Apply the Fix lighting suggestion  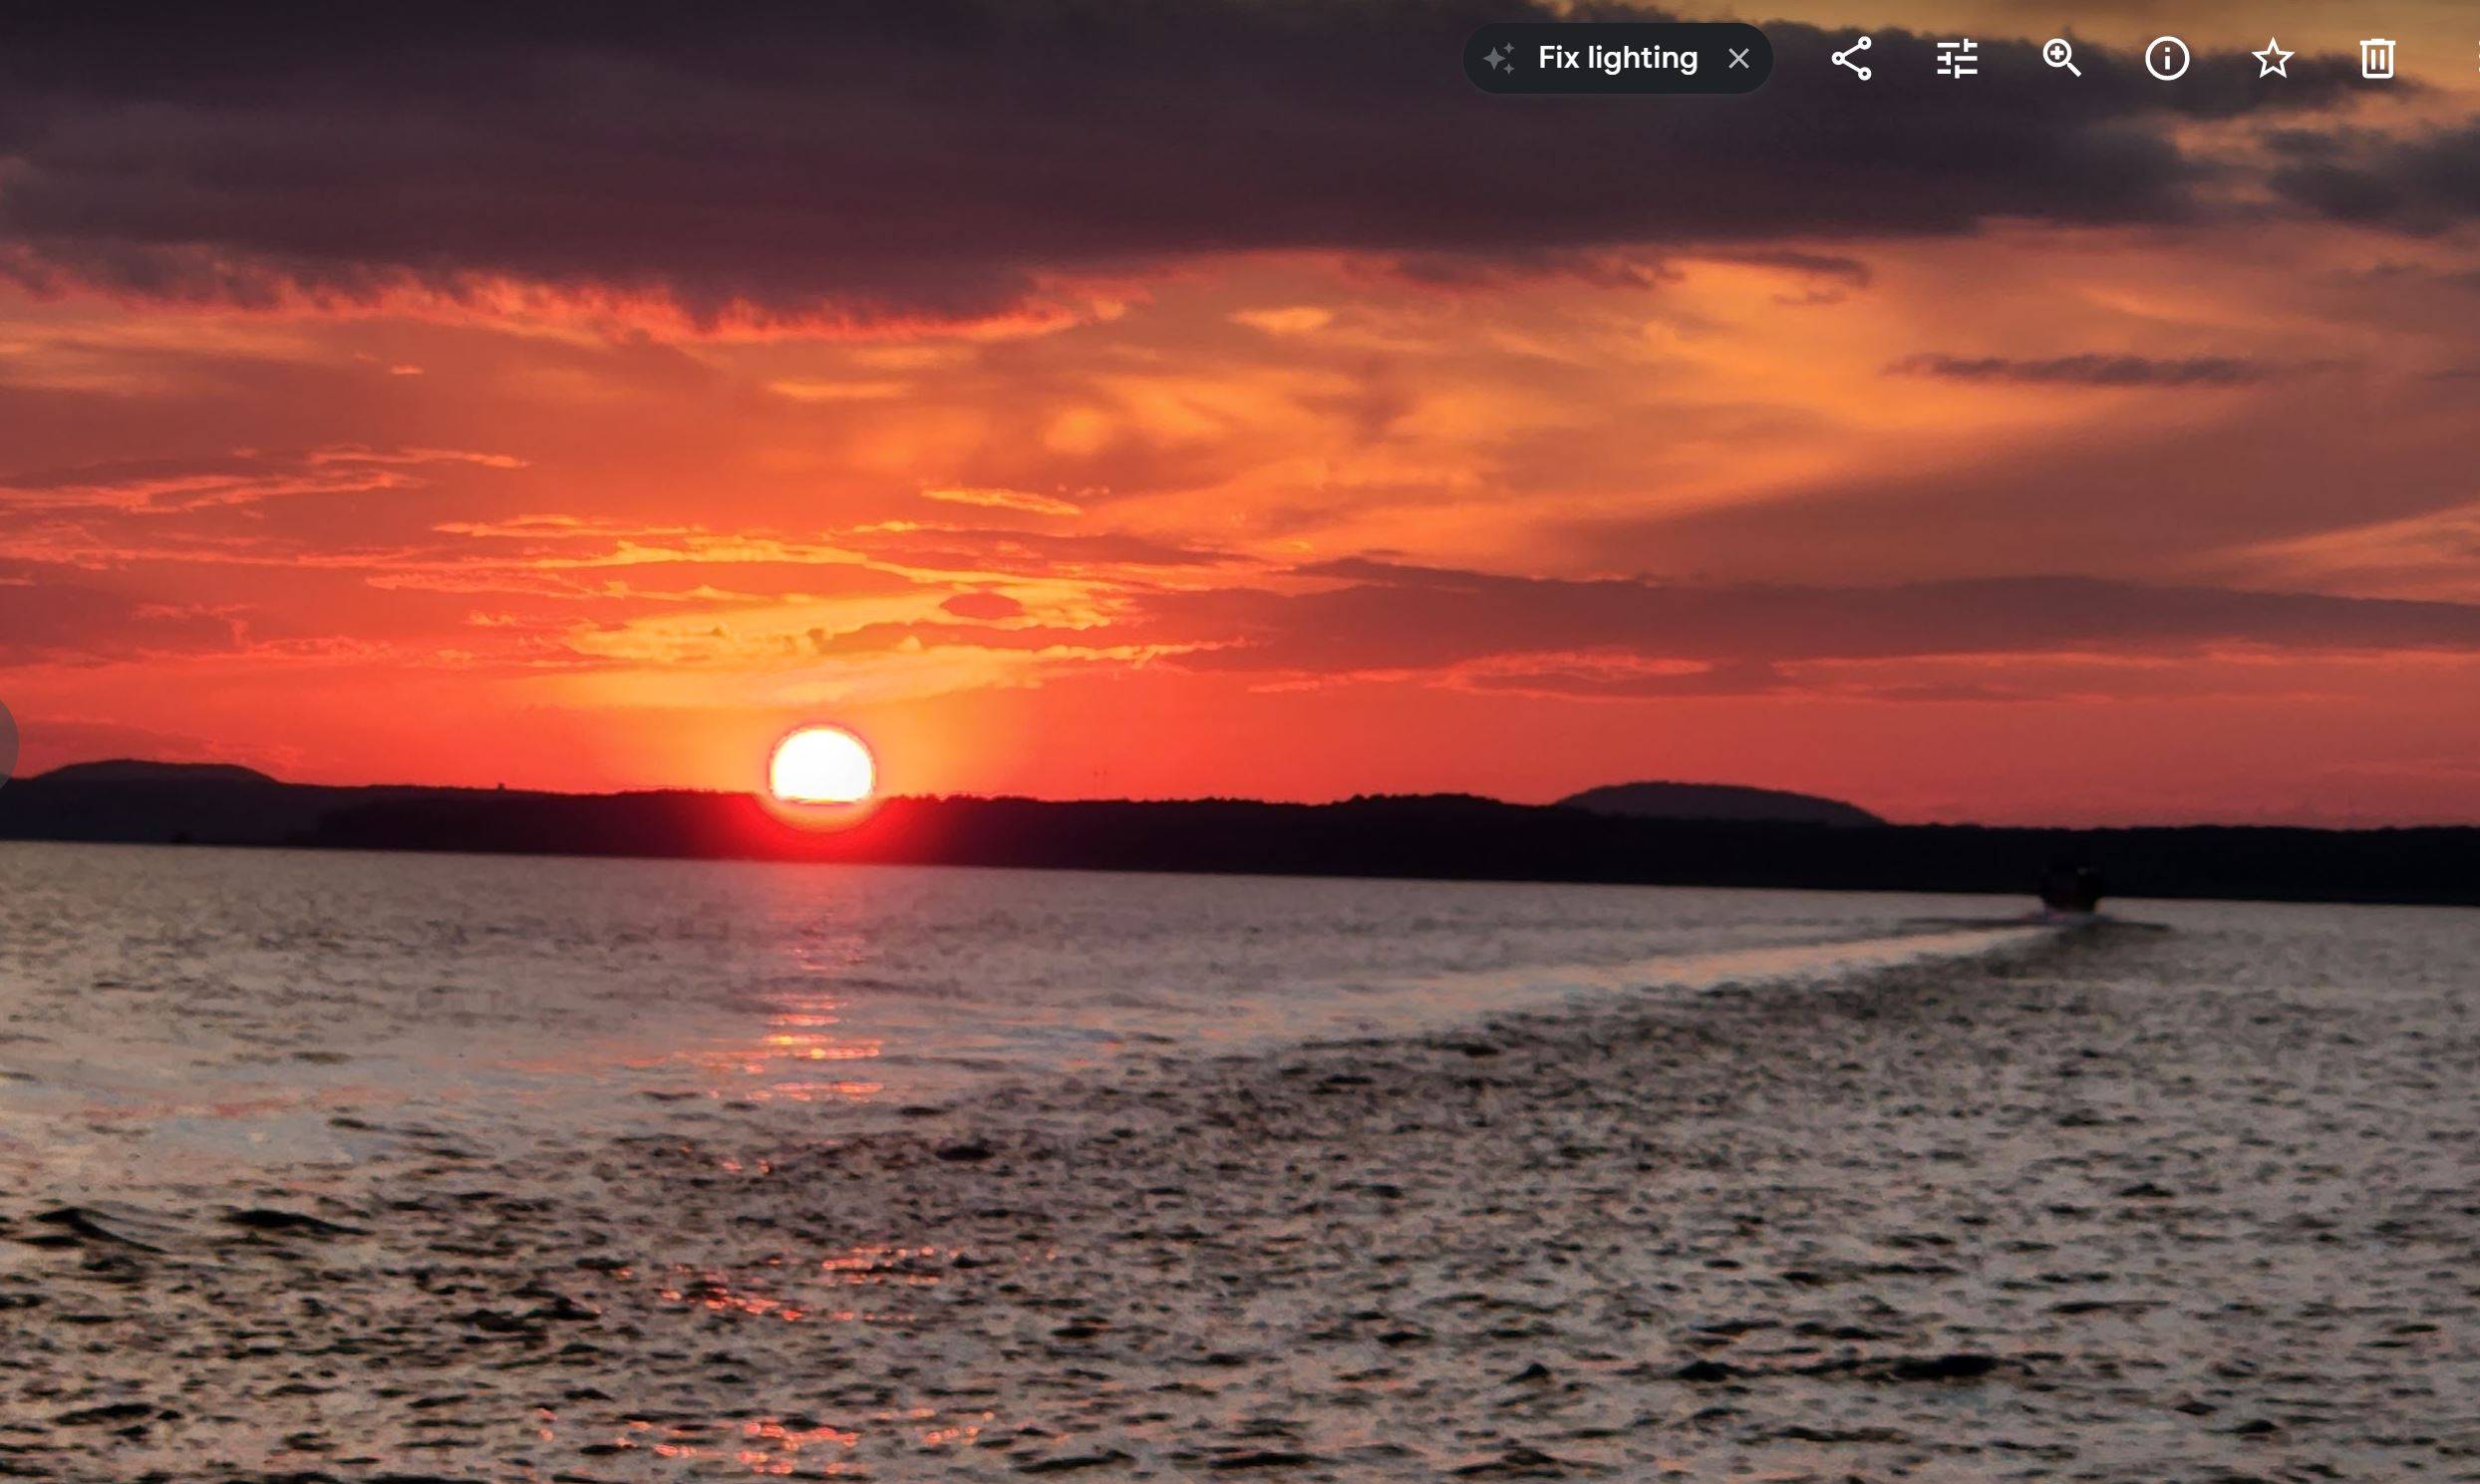pyautogui.click(x=1616, y=59)
